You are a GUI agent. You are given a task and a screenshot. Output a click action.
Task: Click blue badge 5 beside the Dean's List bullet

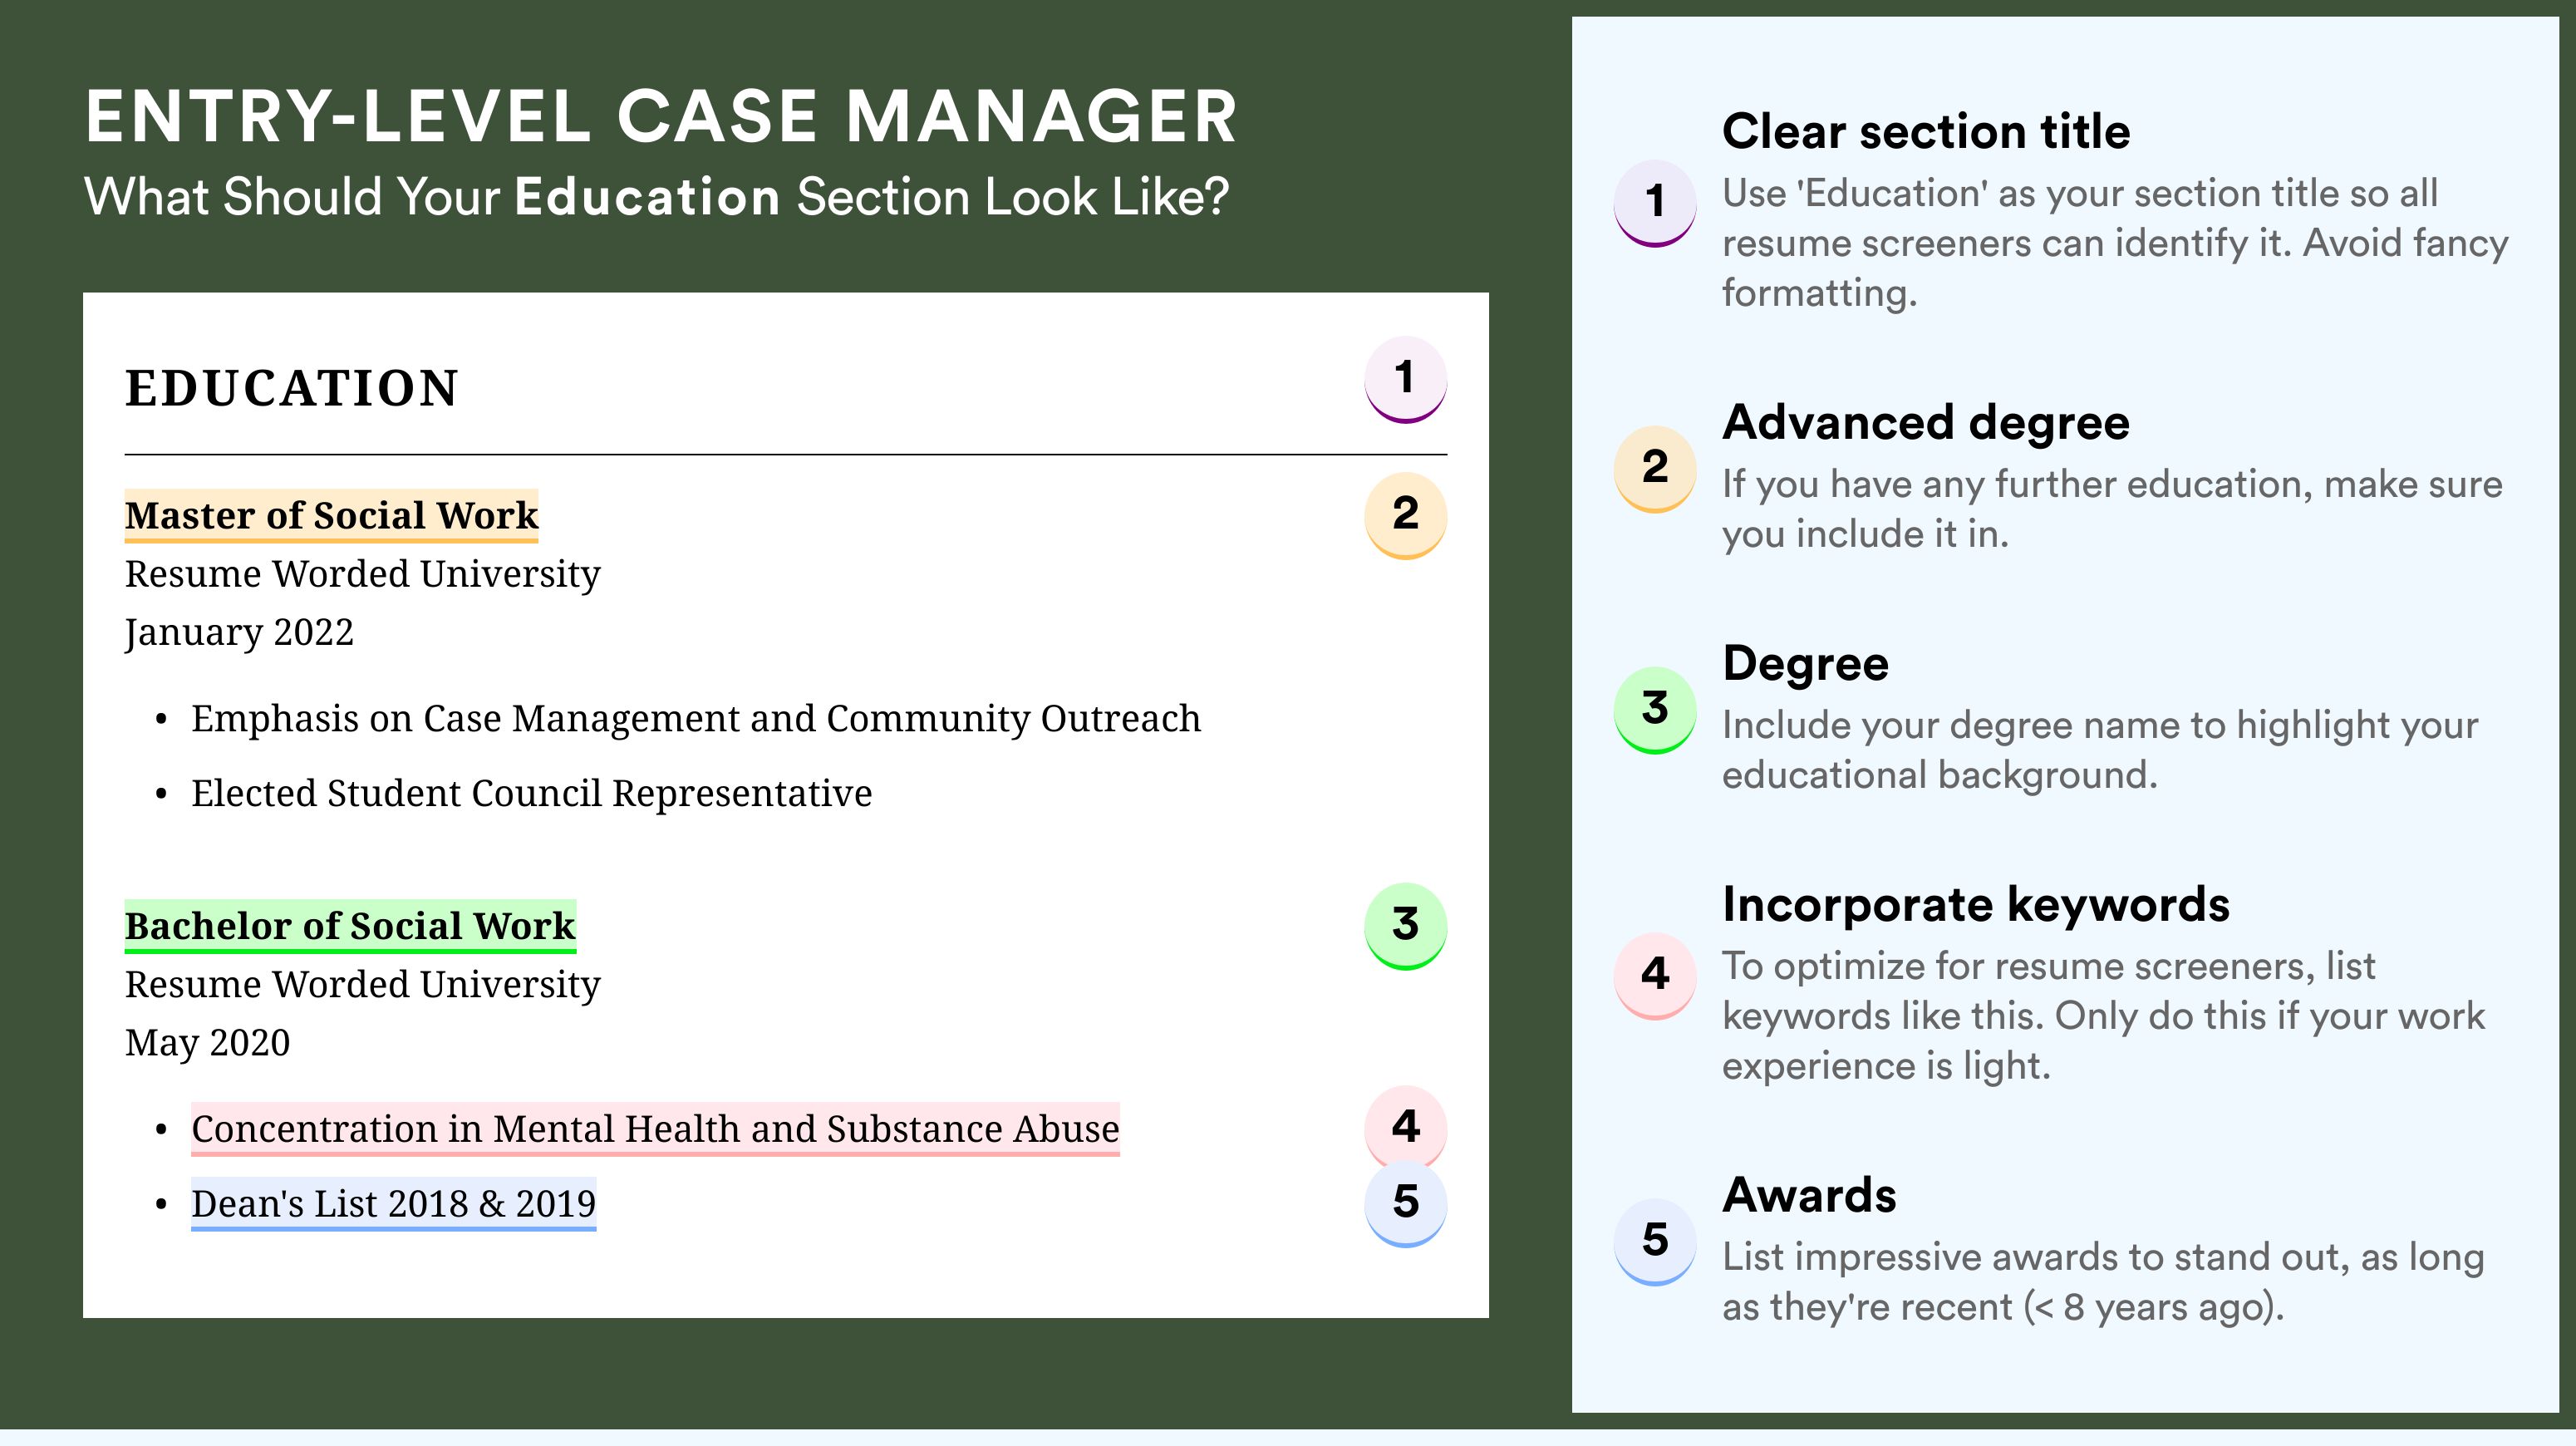tap(1405, 1203)
